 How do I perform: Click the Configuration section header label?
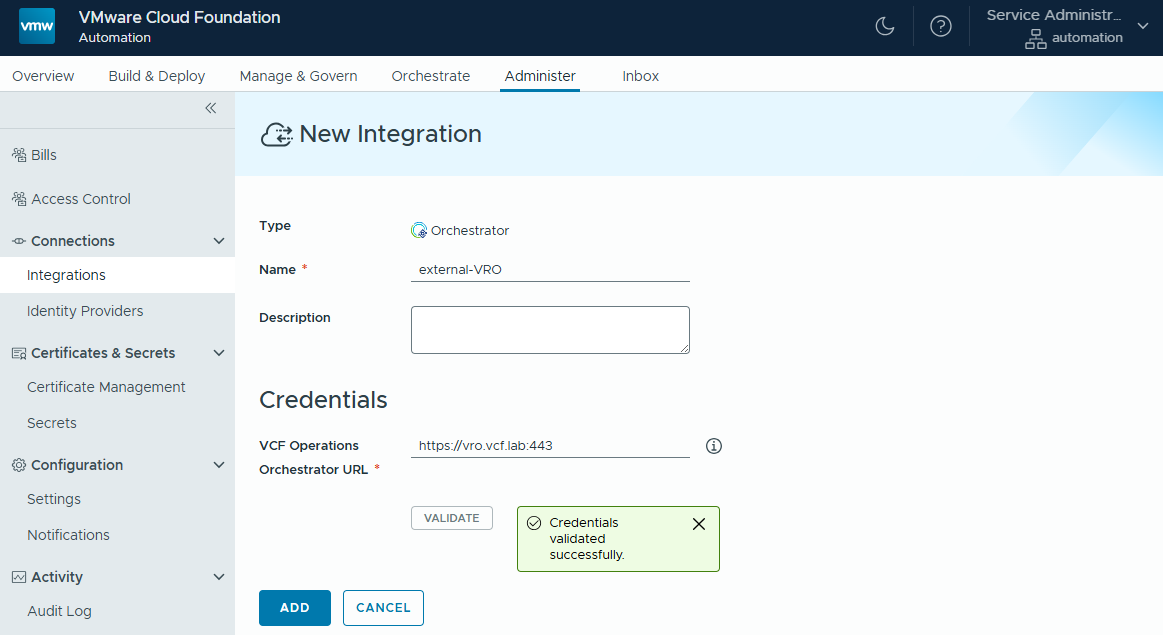(77, 465)
